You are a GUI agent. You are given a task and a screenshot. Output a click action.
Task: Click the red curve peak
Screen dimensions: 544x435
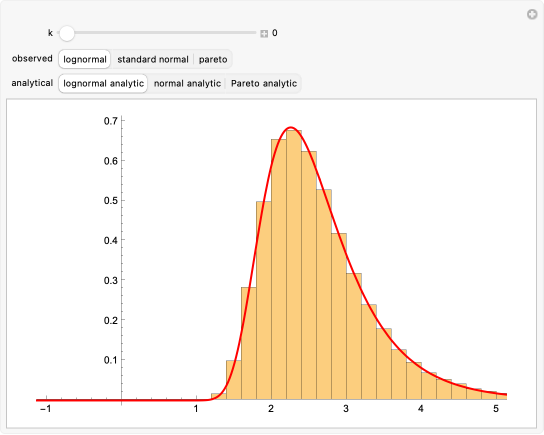(291, 127)
